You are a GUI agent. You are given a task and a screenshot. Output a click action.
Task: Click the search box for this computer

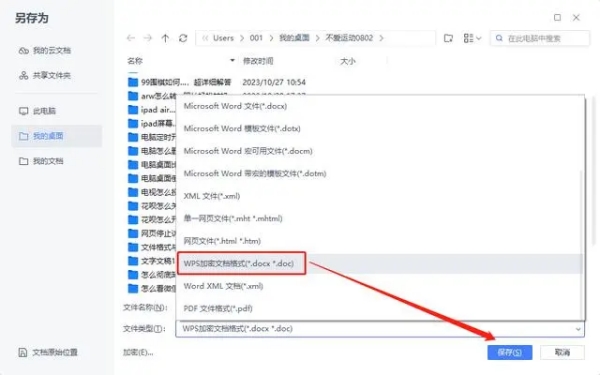point(540,38)
